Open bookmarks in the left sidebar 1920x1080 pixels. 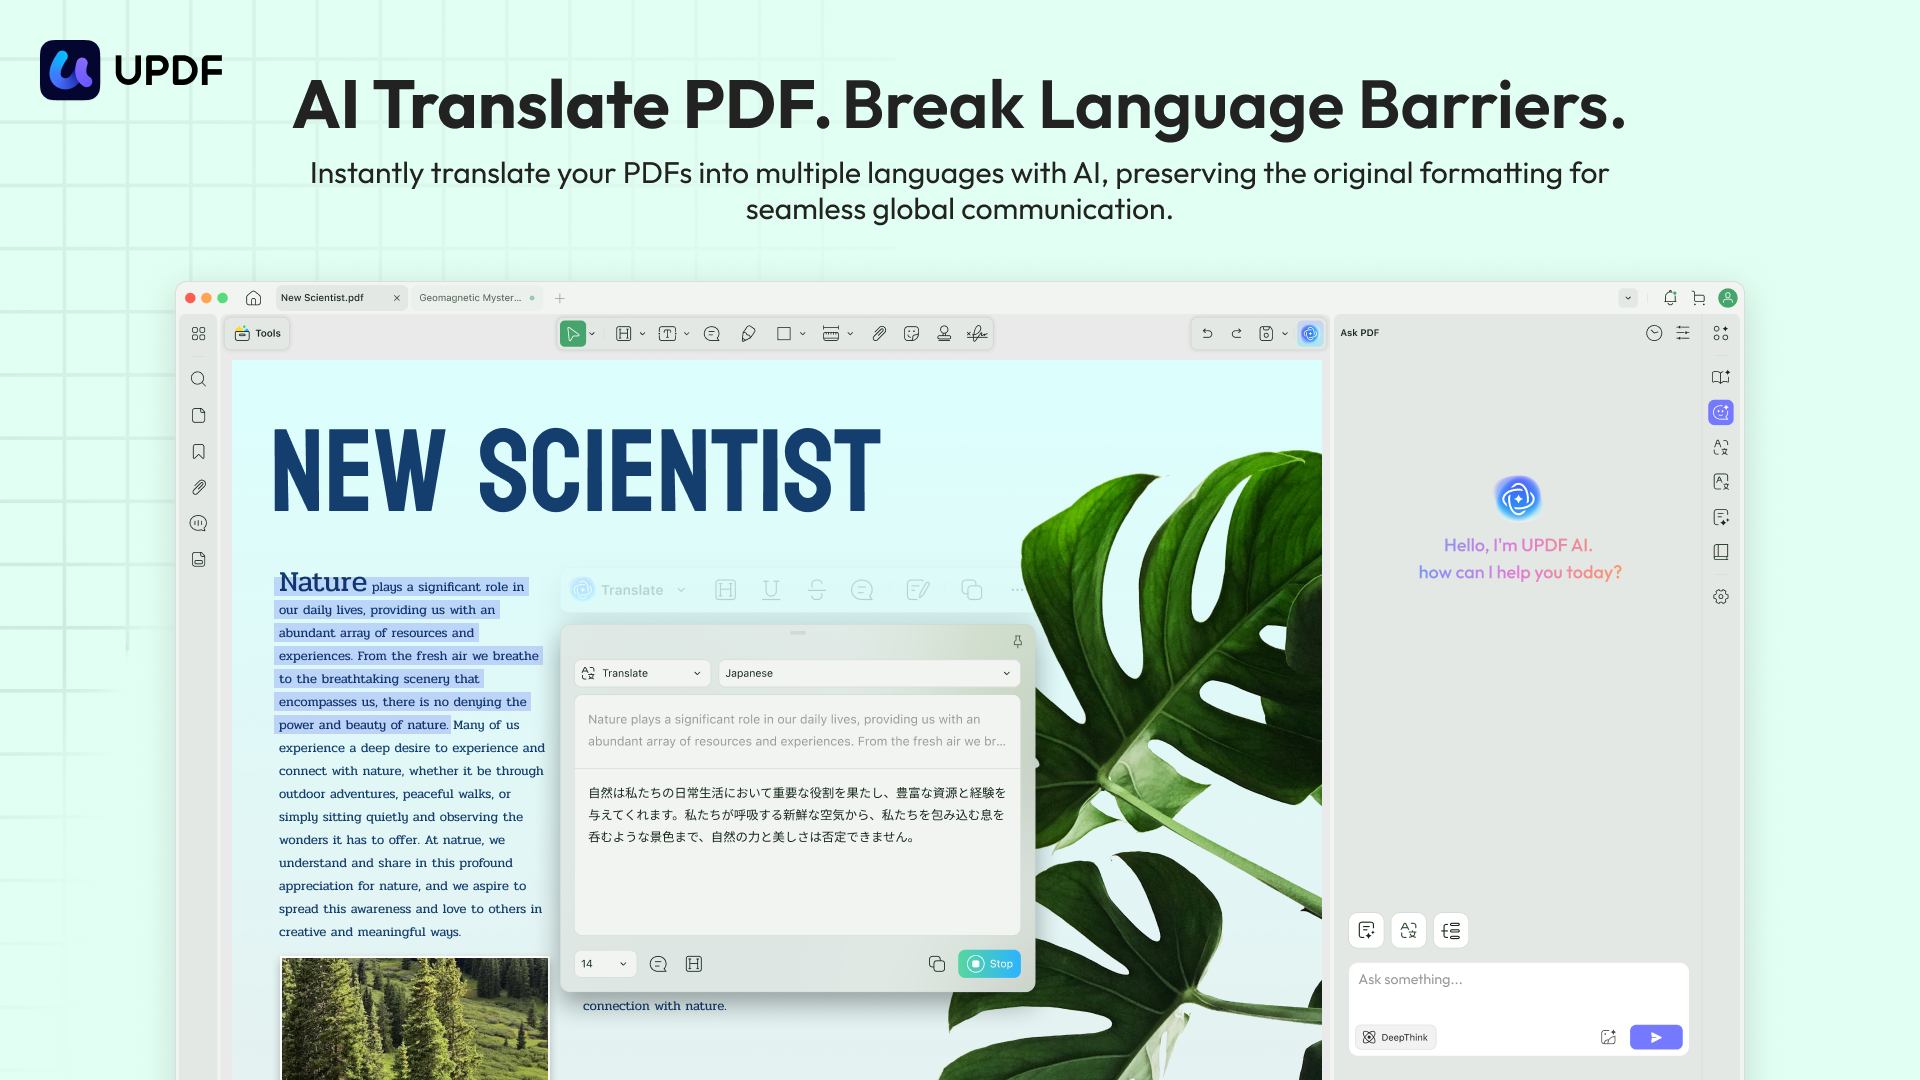pos(198,451)
